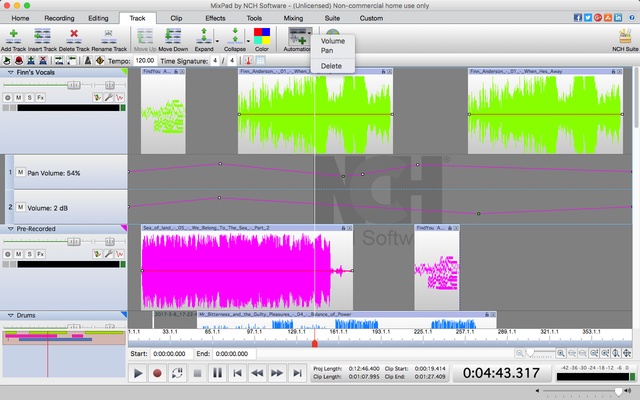Open the Clip tab

[176, 18]
